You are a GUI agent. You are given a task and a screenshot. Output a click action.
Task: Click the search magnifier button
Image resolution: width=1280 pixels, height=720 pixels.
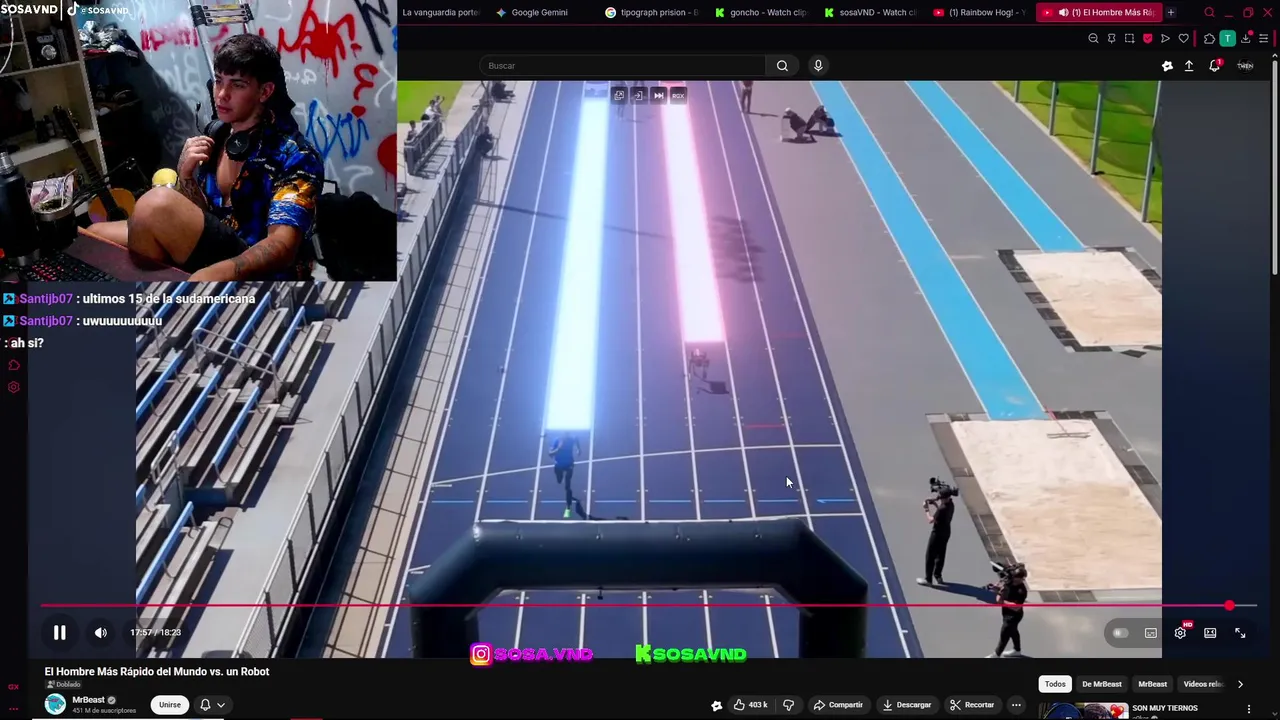(782, 66)
